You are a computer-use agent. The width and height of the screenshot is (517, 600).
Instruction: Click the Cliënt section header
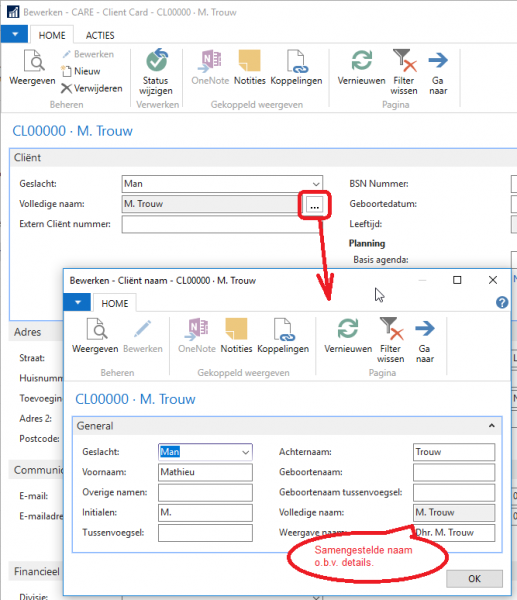(263, 158)
